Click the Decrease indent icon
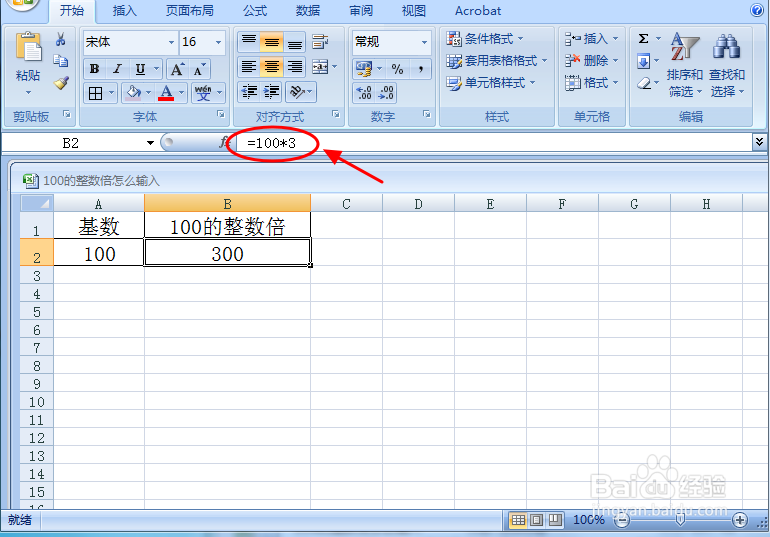 249,92
